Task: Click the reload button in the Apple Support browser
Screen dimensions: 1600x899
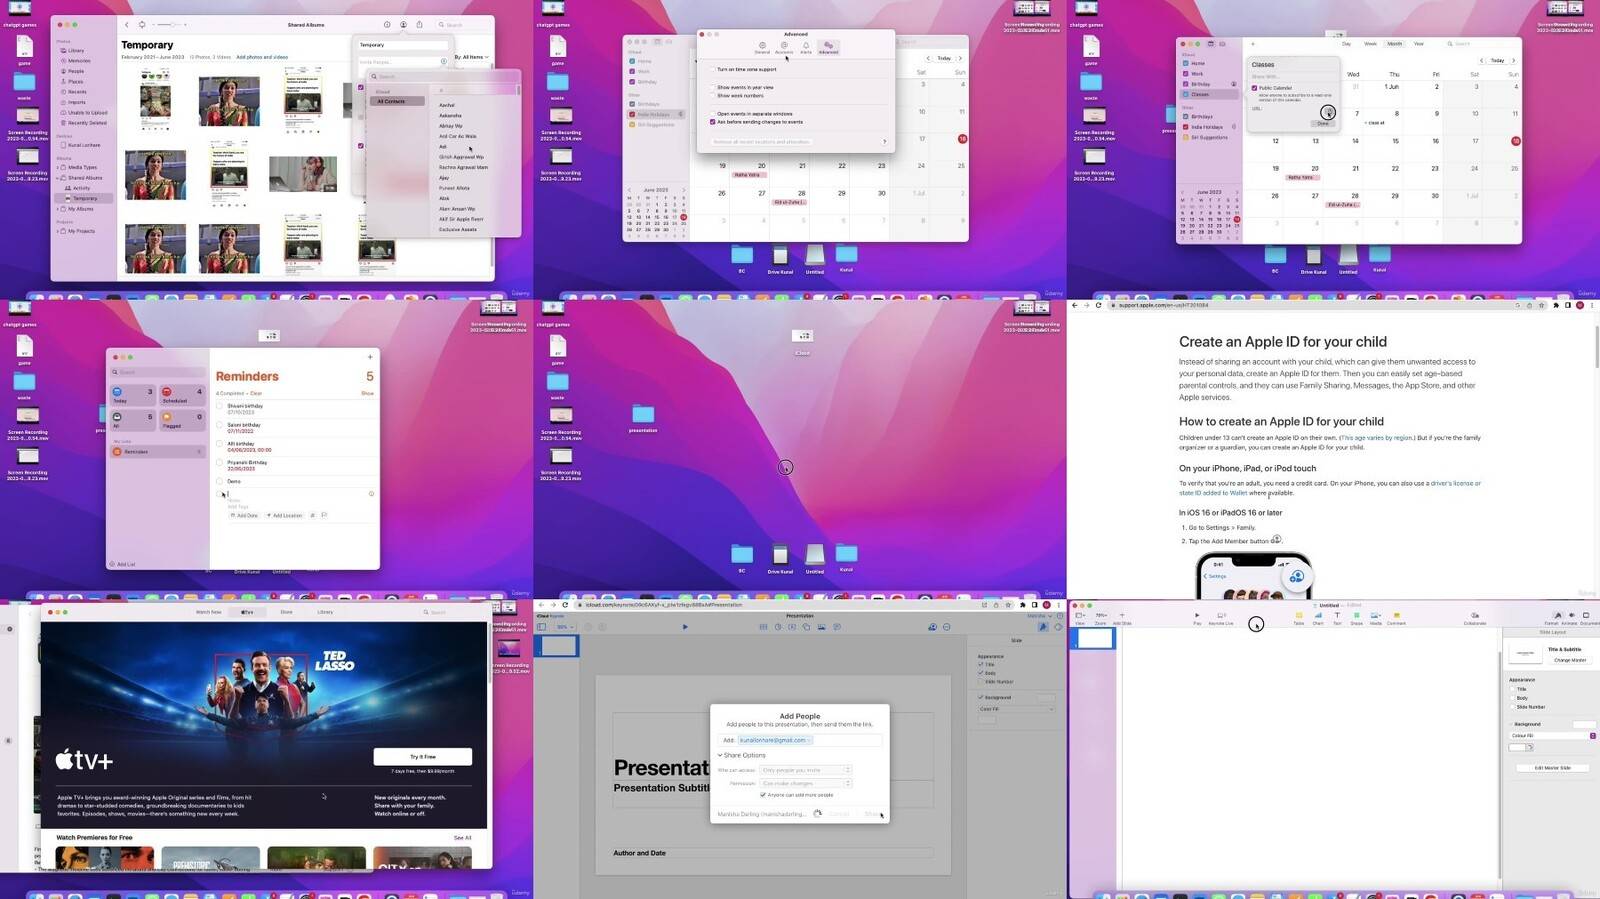Action: pyautogui.click(x=1098, y=305)
